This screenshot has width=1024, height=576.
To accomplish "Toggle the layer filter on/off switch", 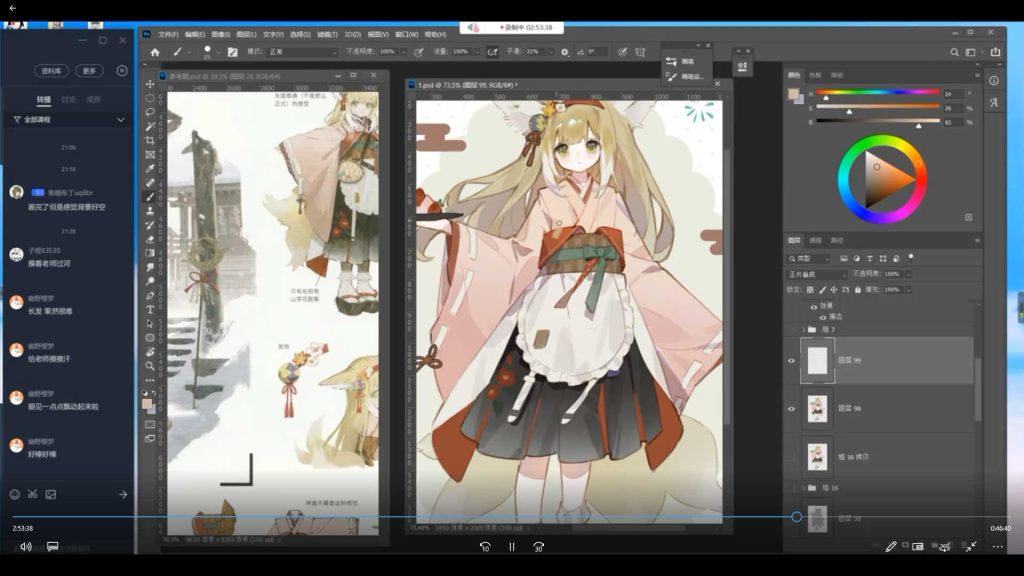I will pos(910,257).
